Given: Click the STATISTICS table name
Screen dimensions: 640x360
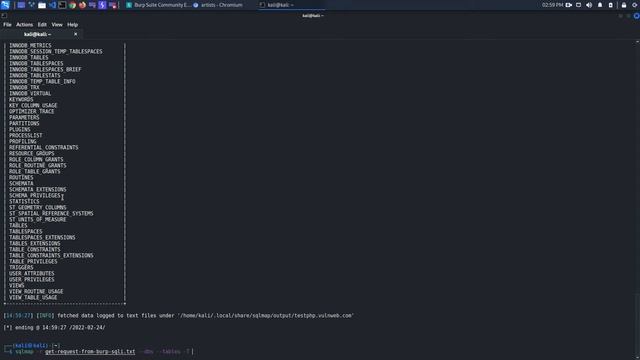Looking at the screenshot, I should point(24,202).
